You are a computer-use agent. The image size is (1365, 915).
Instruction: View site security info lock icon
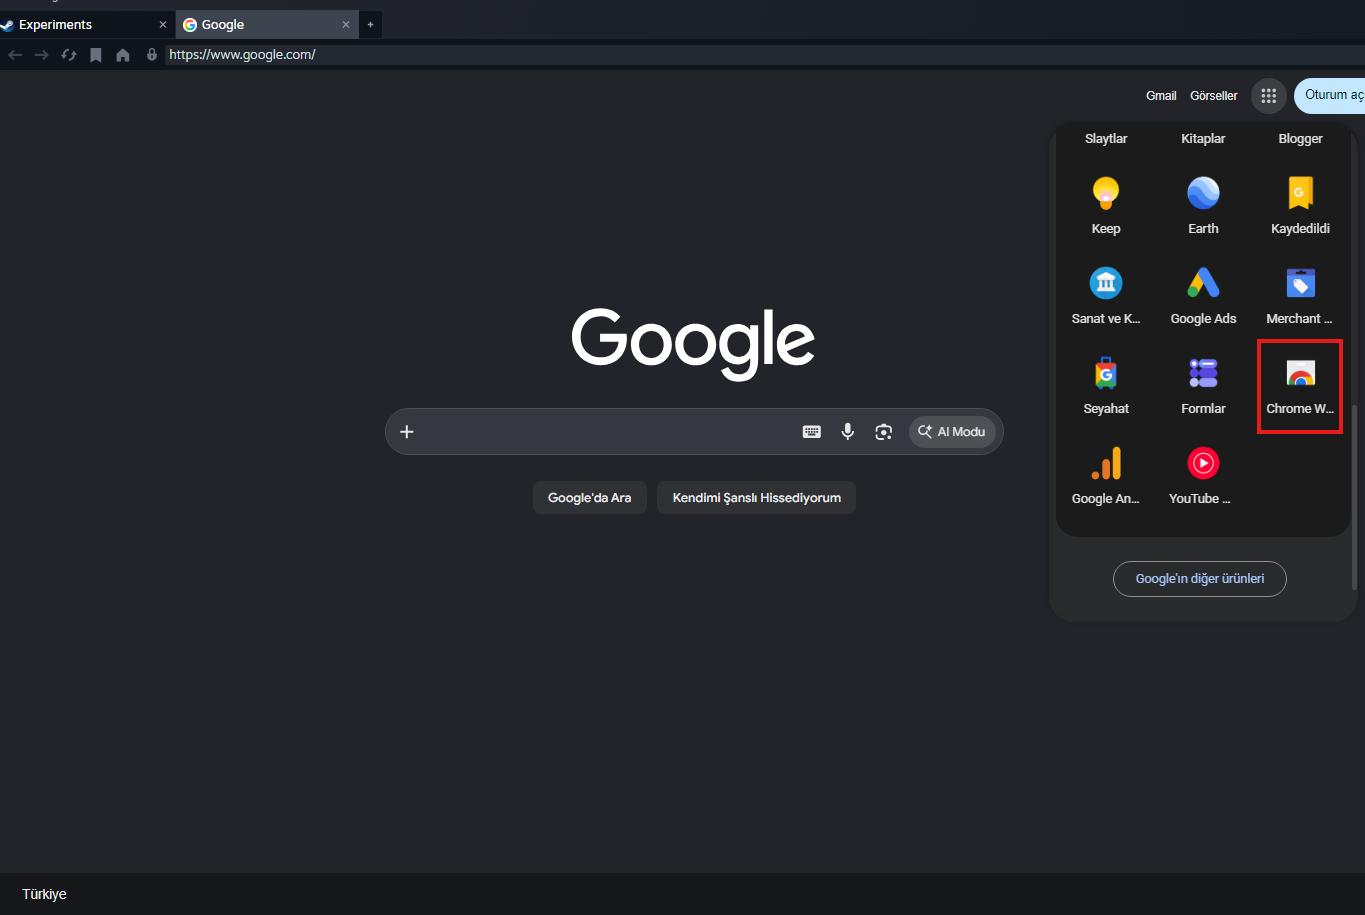pyautogui.click(x=152, y=55)
